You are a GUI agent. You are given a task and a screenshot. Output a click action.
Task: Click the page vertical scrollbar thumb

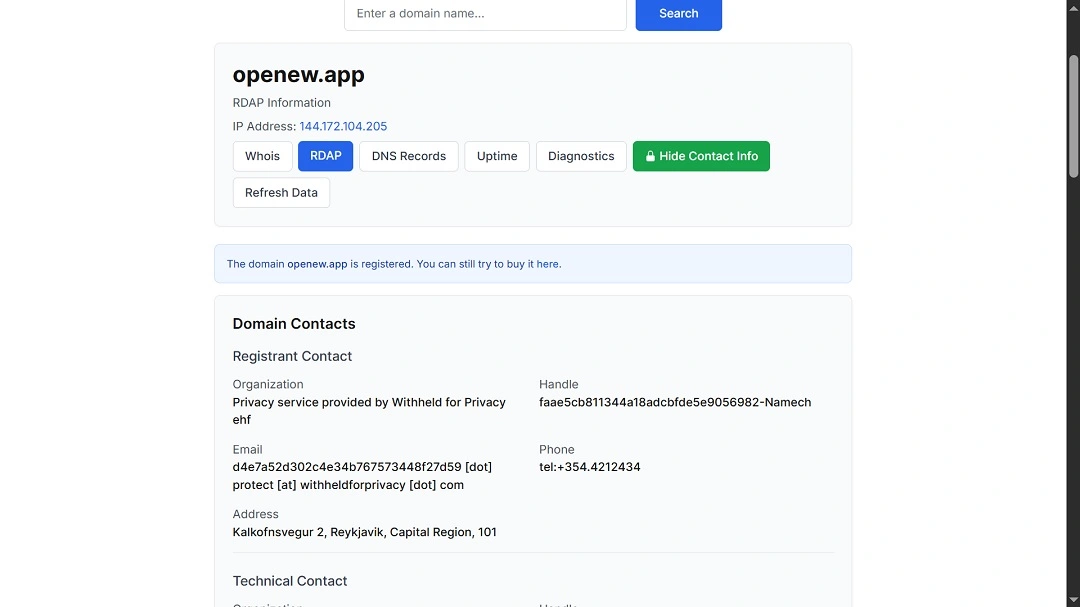click(1073, 117)
